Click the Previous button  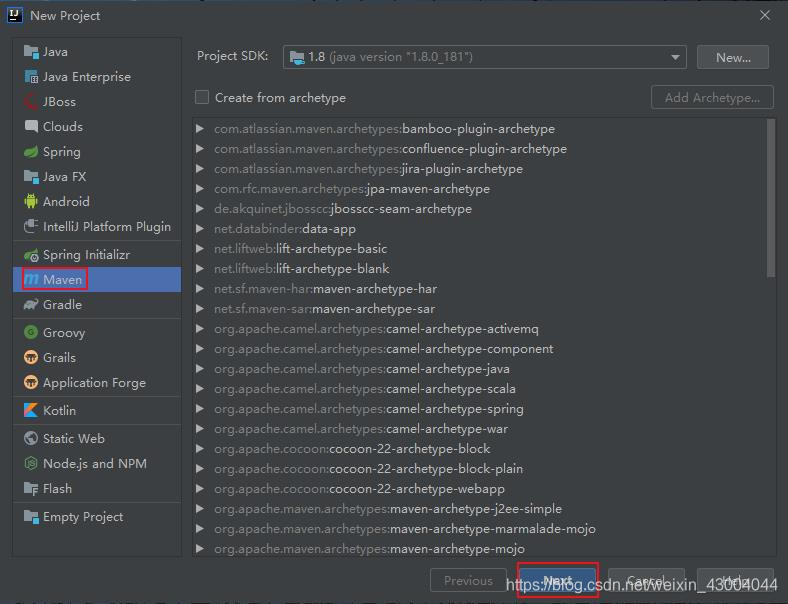point(468,580)
